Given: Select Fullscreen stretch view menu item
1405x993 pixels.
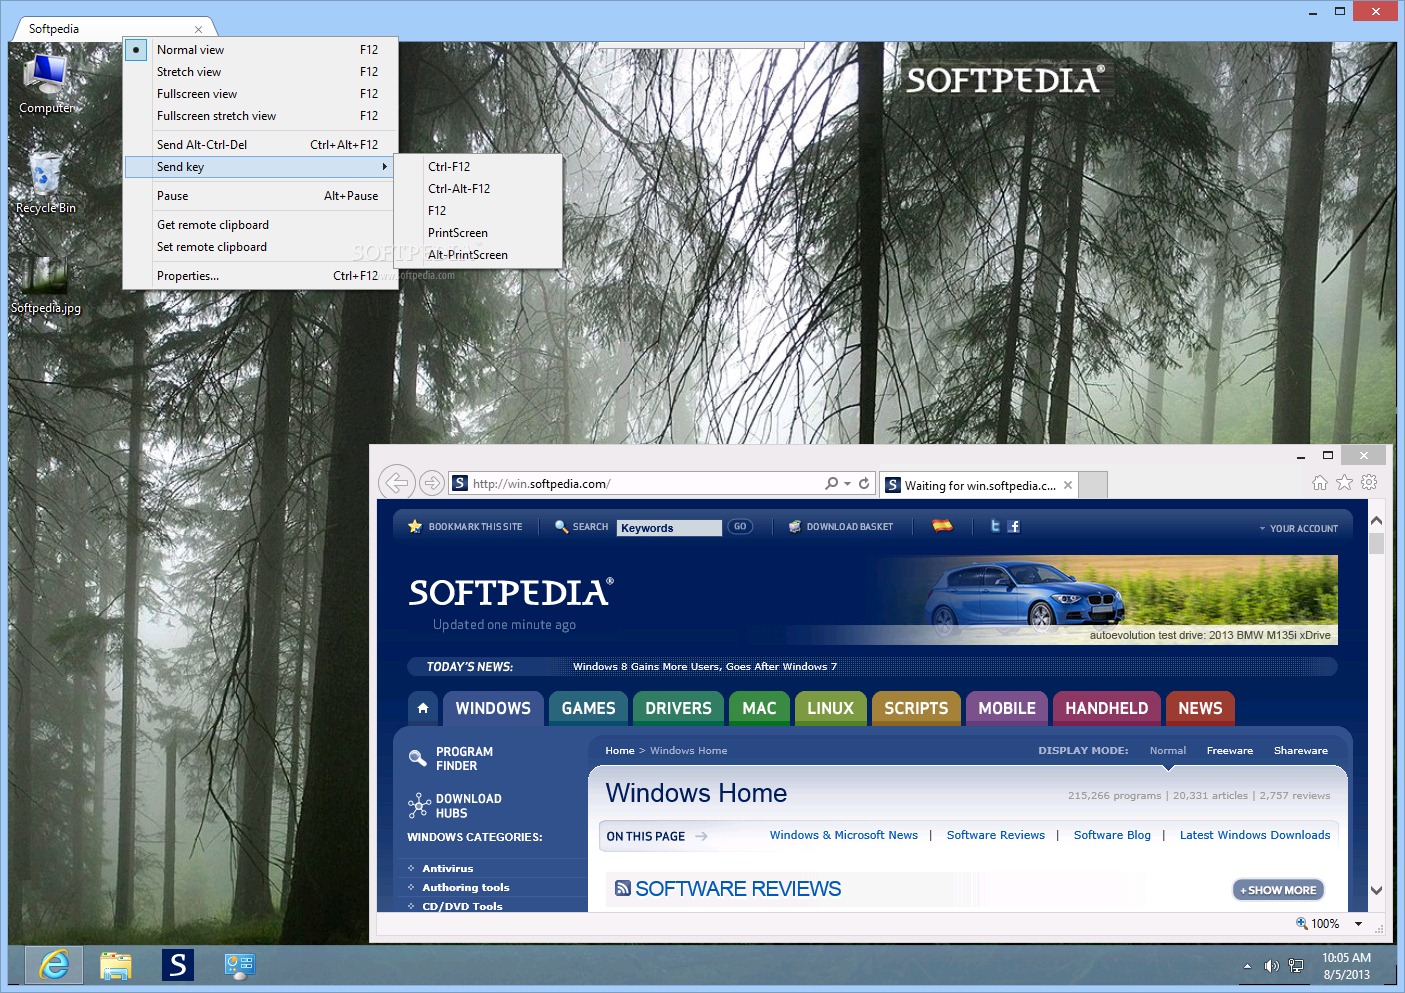Looking at the screenshot, I should 261,116.
